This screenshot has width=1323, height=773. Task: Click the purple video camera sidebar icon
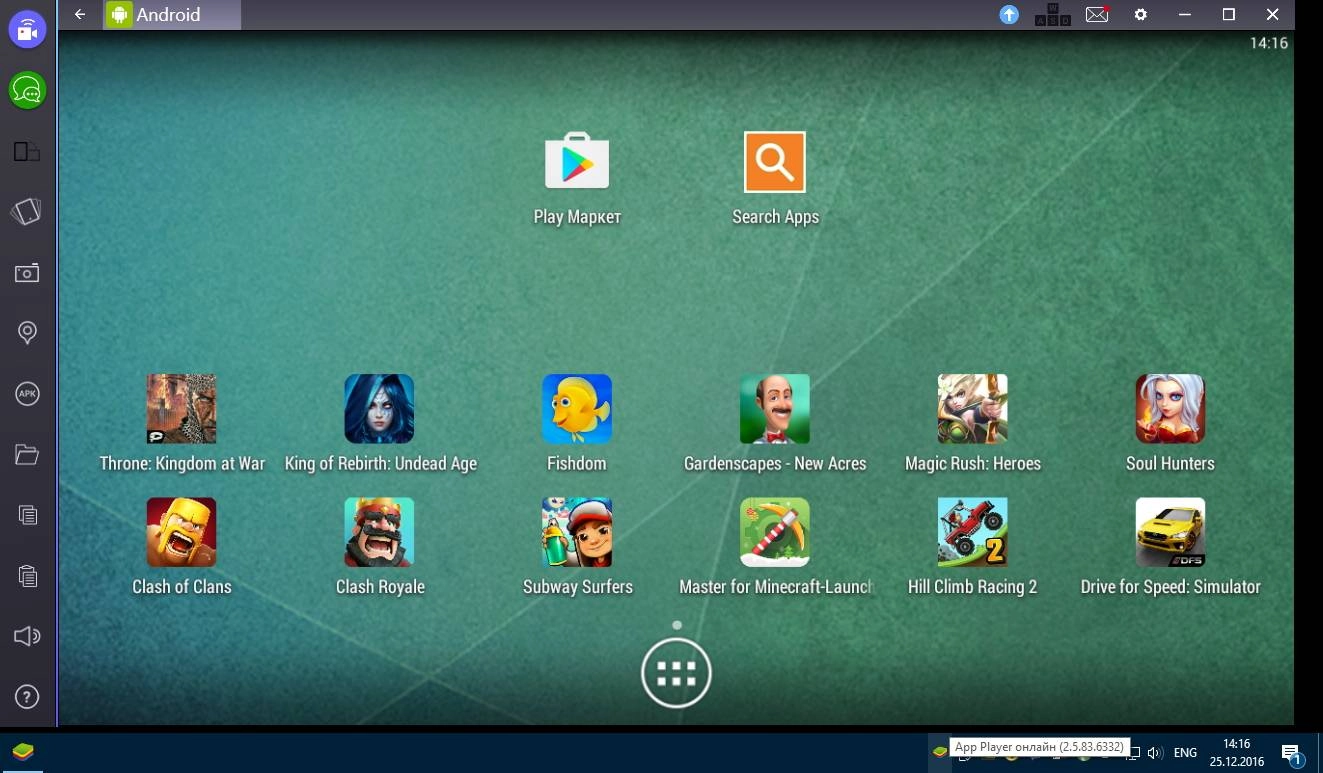pyautogui.click(x=27, y=30)
